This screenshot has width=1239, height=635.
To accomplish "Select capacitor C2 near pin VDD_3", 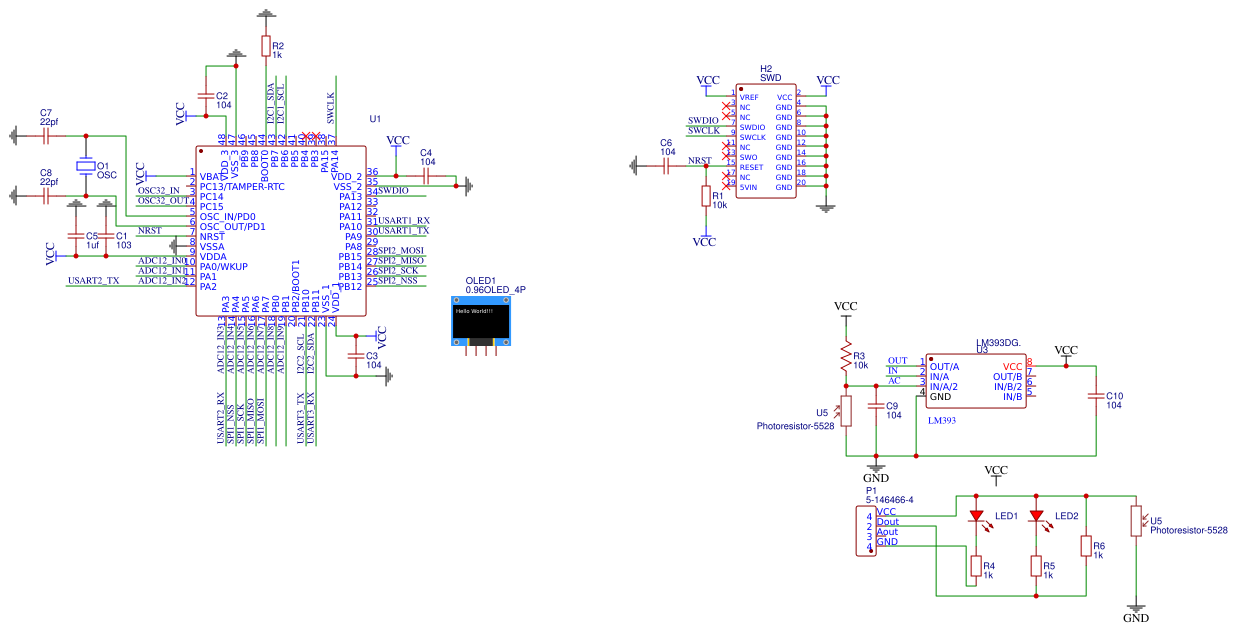I will click(206, 95).
